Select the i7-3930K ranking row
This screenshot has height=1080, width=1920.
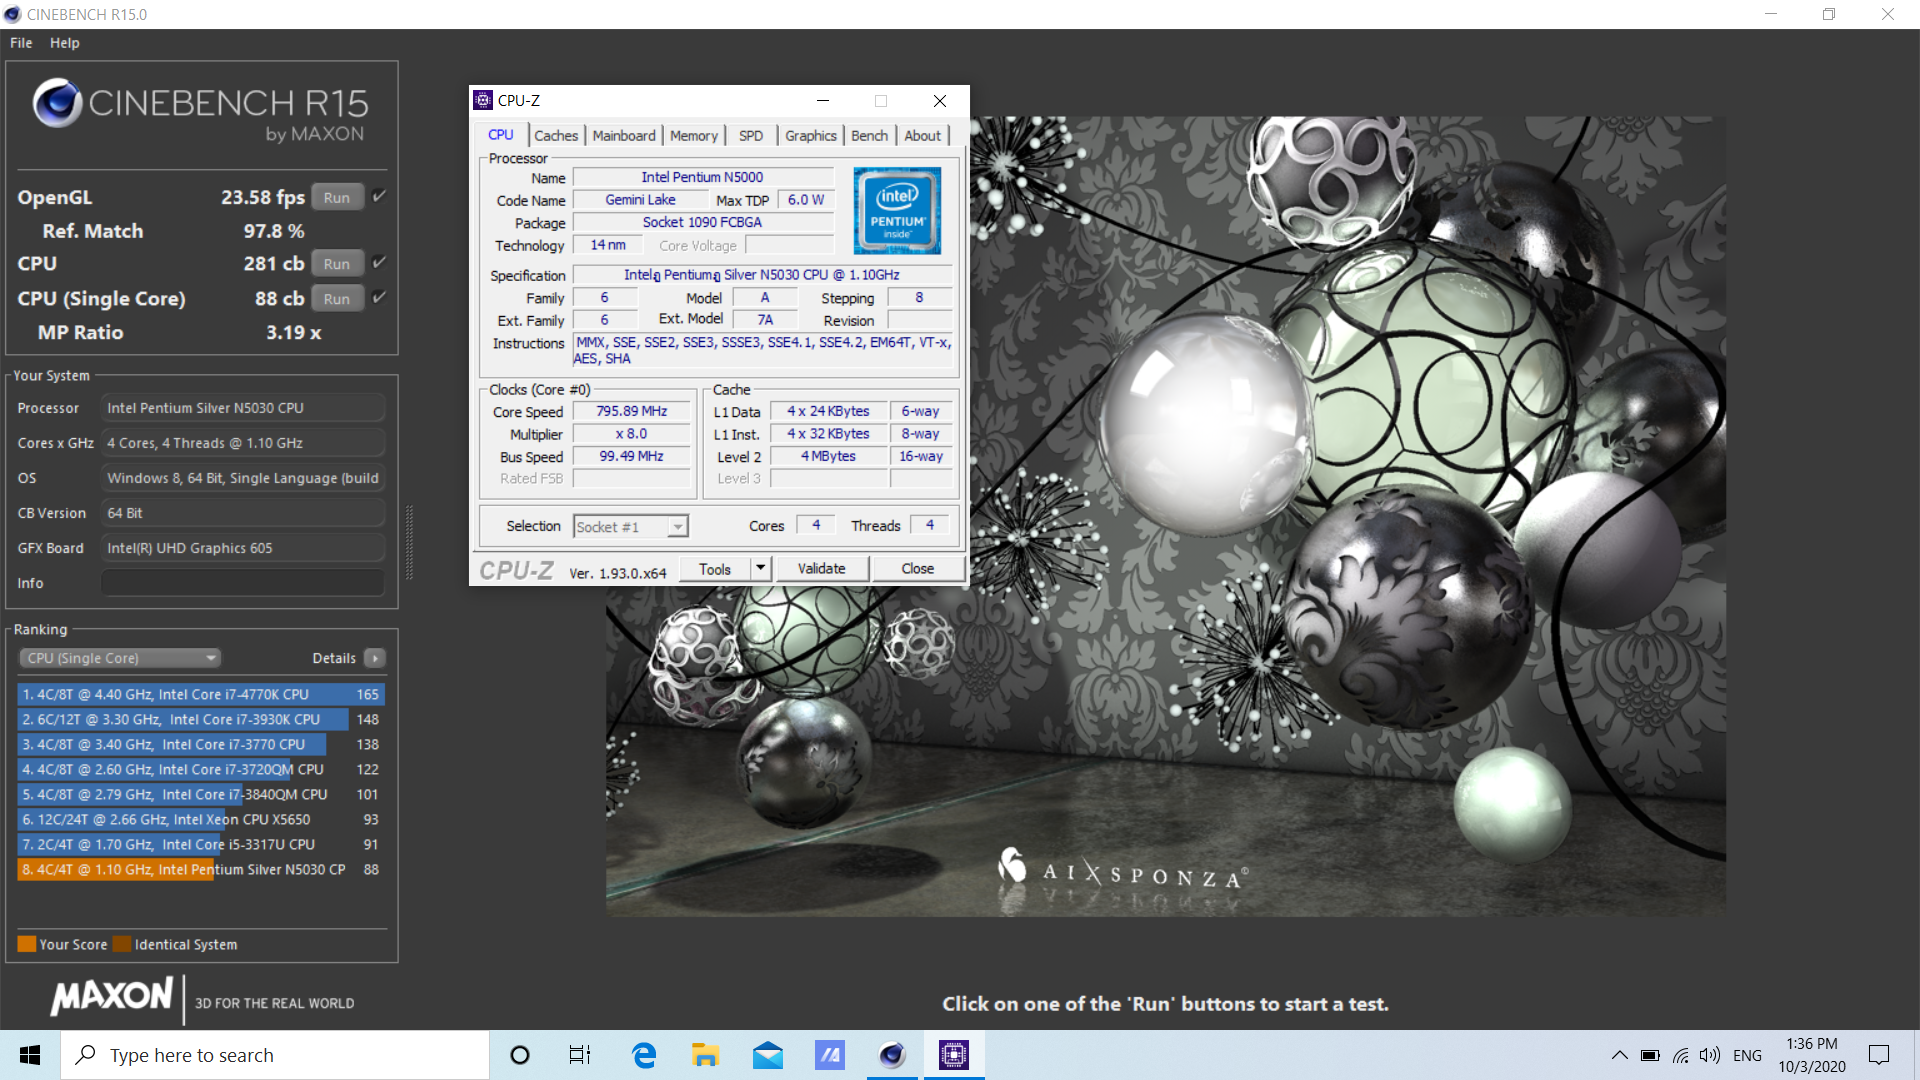pyautogui.click(x=201, y=719)
